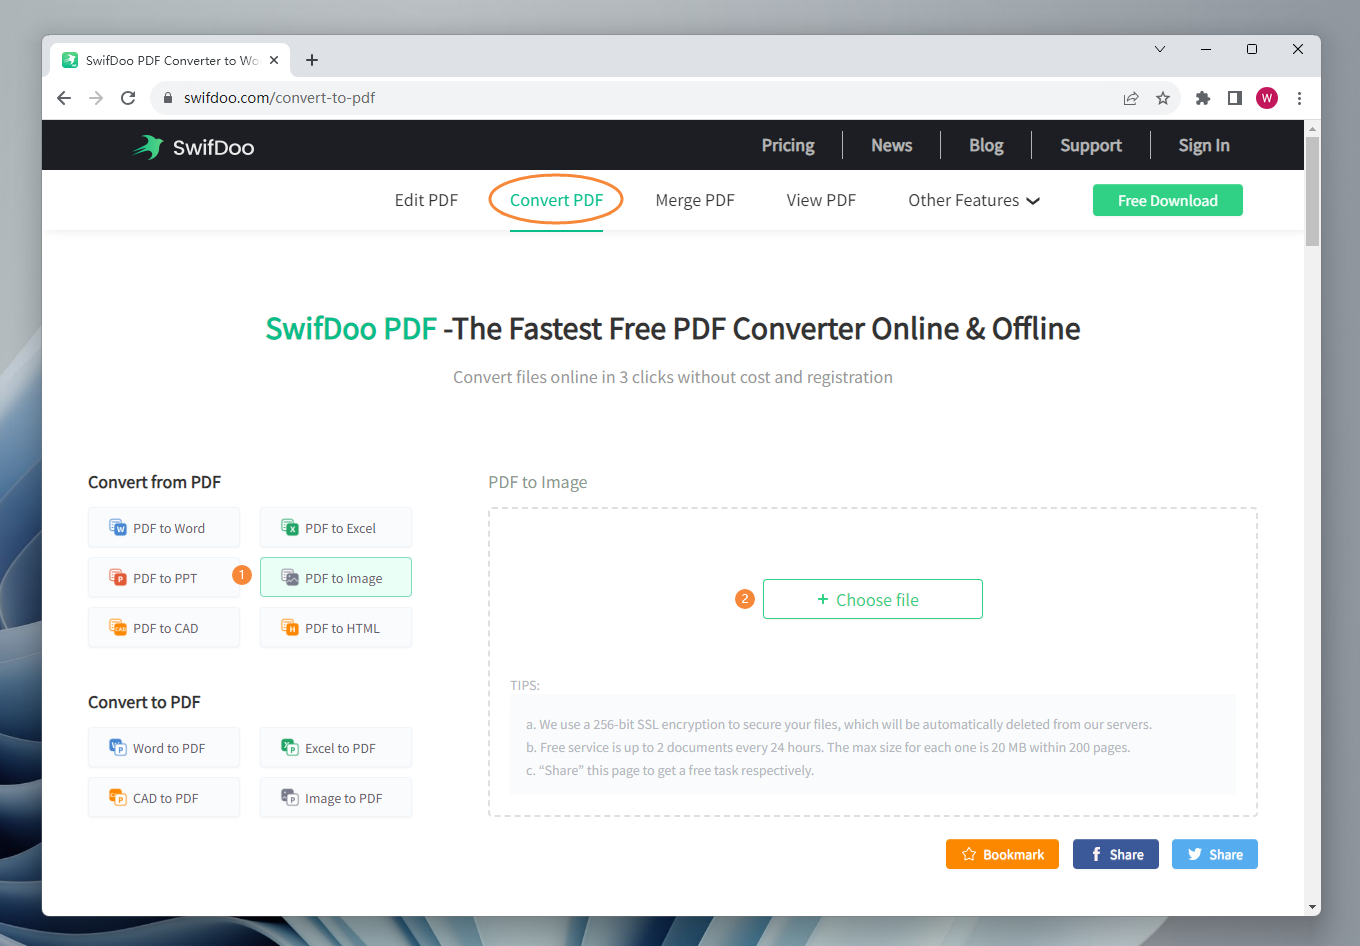Screen dimensions: 1360x946
Task: Open the browser extensions puzzle icon
Action: 1203,98
